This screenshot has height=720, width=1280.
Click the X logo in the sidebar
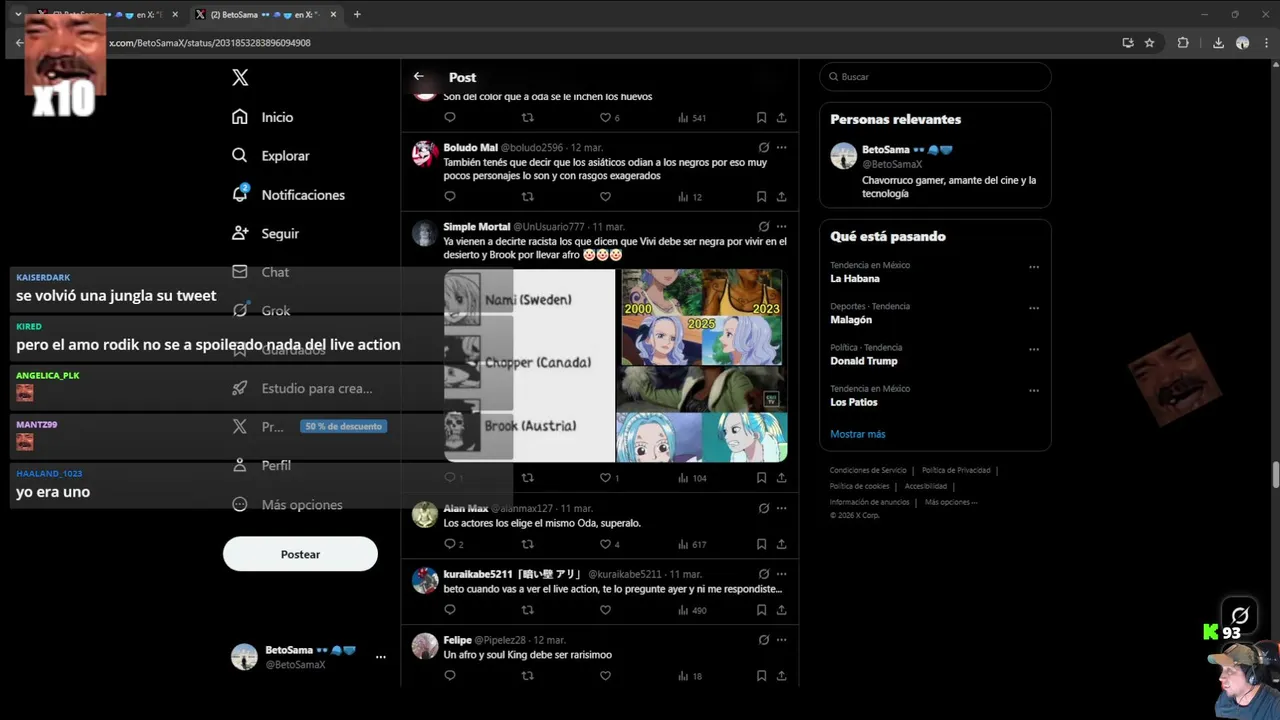coord(240,77)
